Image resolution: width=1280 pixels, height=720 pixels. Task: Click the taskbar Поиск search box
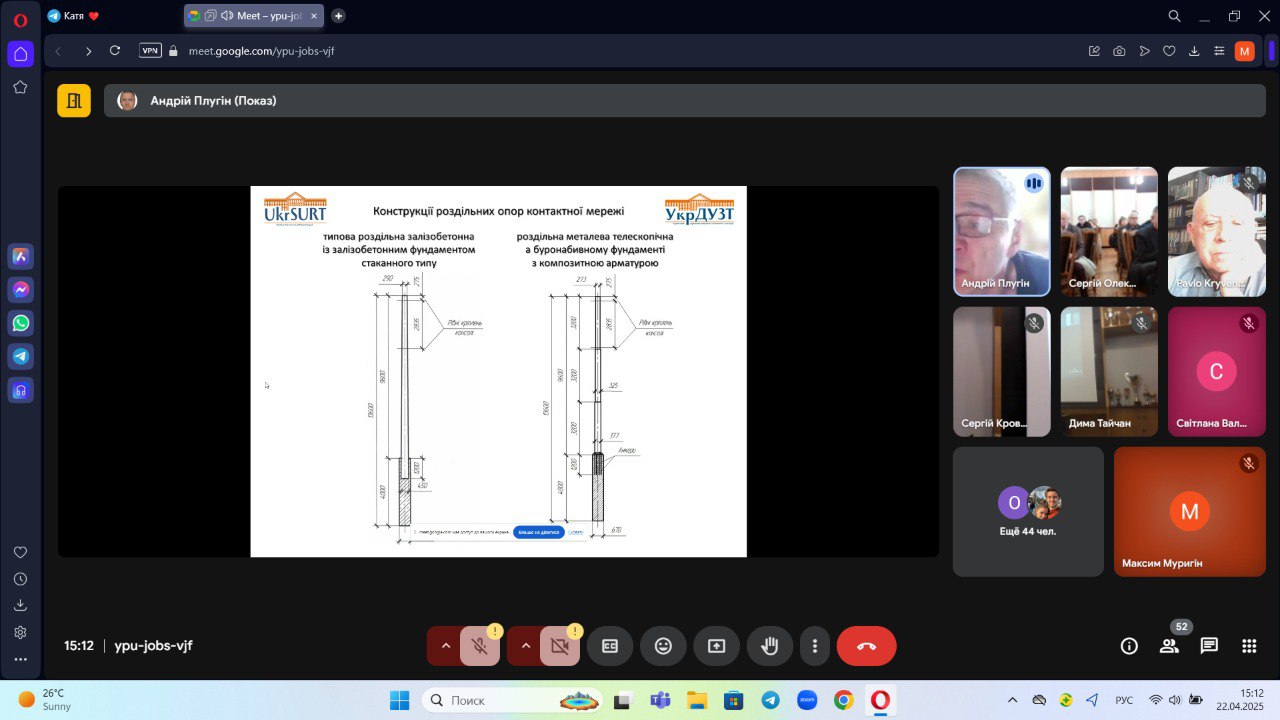(512, 700)
